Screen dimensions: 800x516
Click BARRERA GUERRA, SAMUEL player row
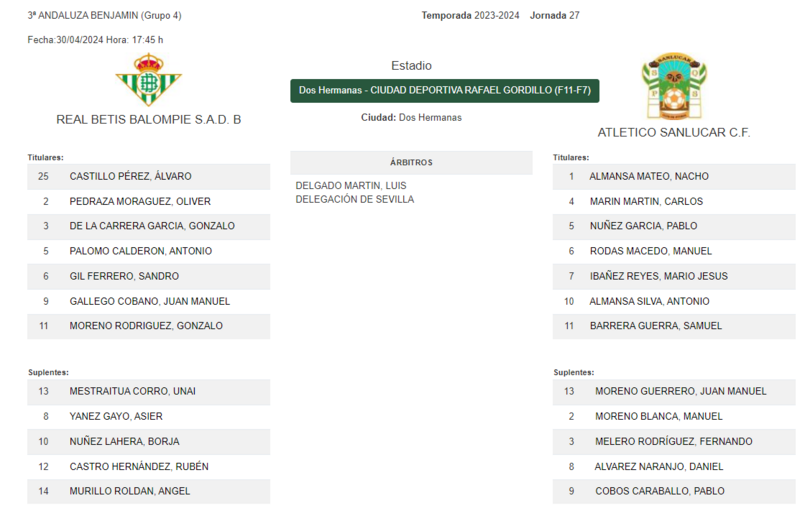674,326
